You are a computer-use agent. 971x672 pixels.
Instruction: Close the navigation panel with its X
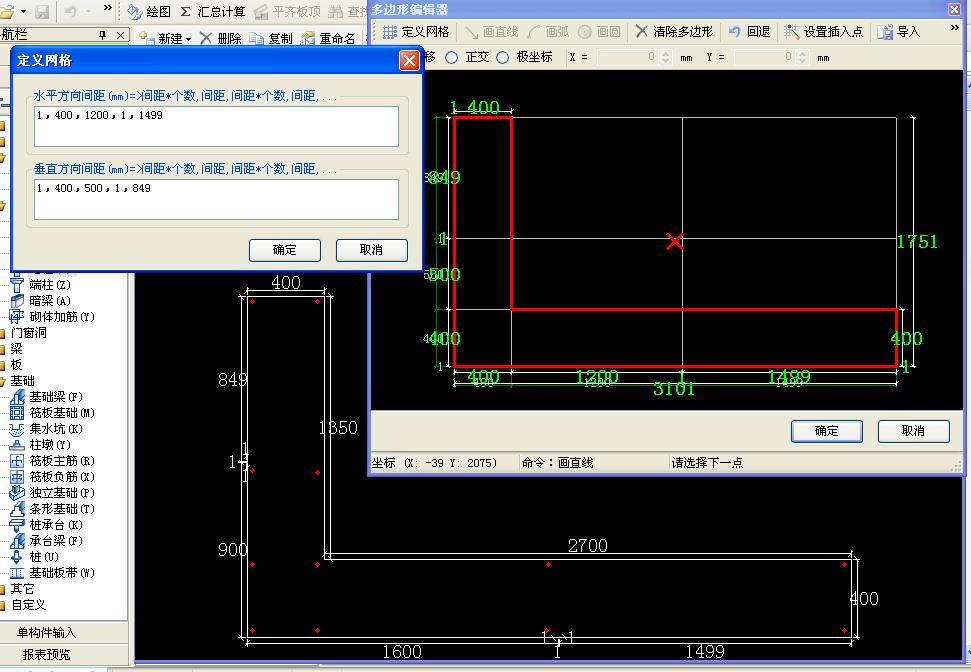click(121, 35)
